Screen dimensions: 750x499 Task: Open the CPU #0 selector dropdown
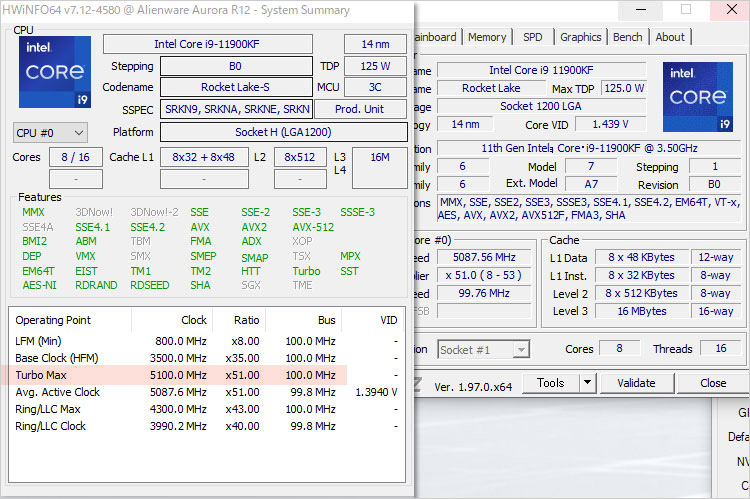point(50,132)
